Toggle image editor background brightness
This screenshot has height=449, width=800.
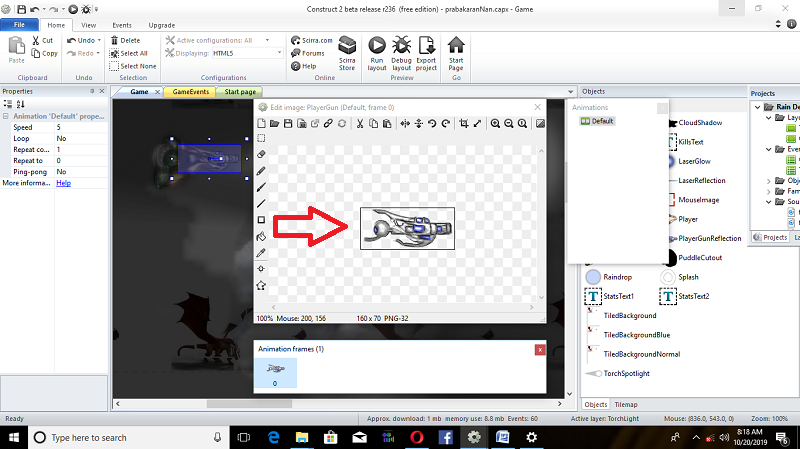tap(540, 123)
